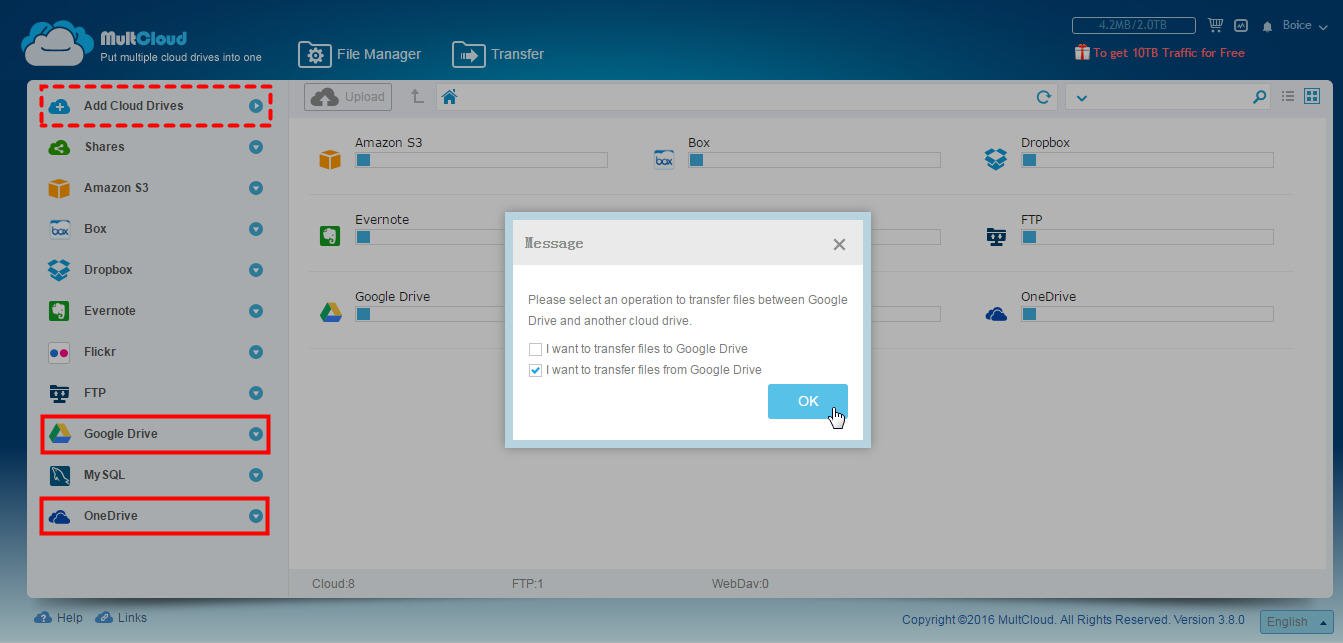Expand the Flickr sidebar dropdown arrow

[256, 352]
